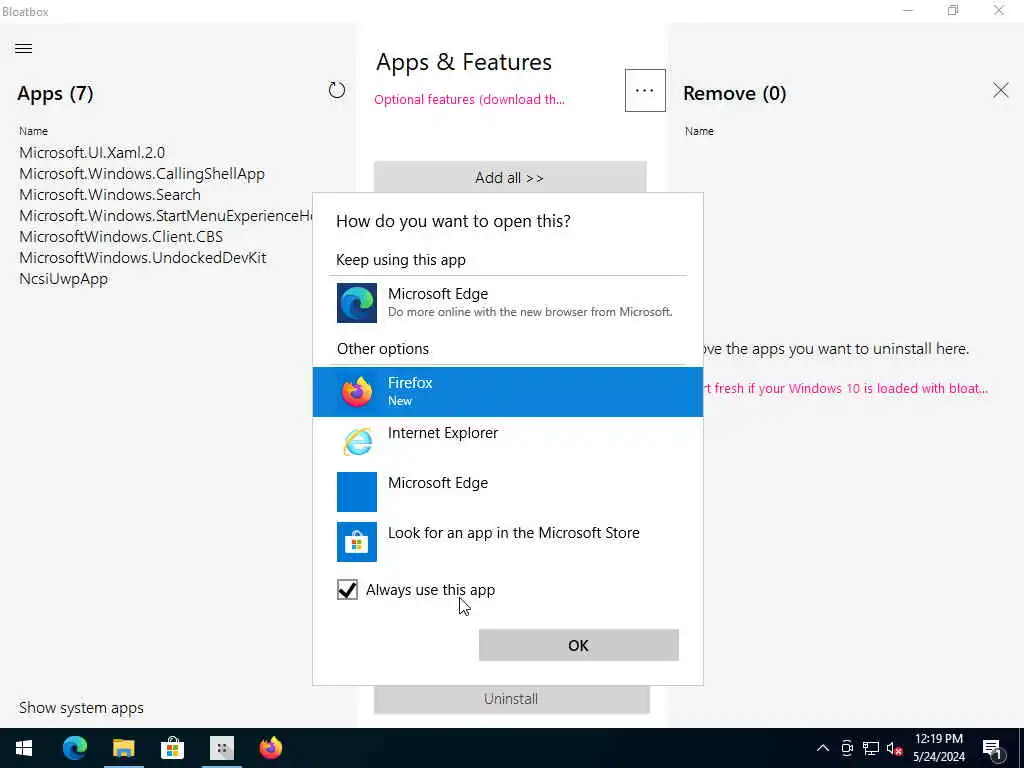Select Microsoft Edge under Keep using this app

(x=508, y=302)
